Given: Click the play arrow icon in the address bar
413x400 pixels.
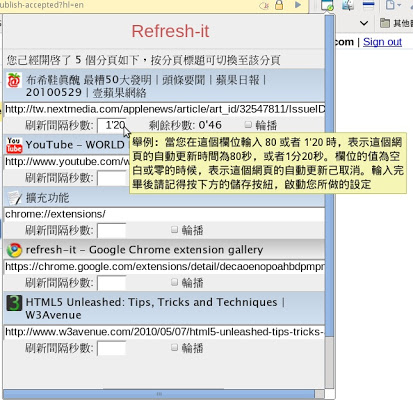Looking at the screenshot, I should [298, 5].
